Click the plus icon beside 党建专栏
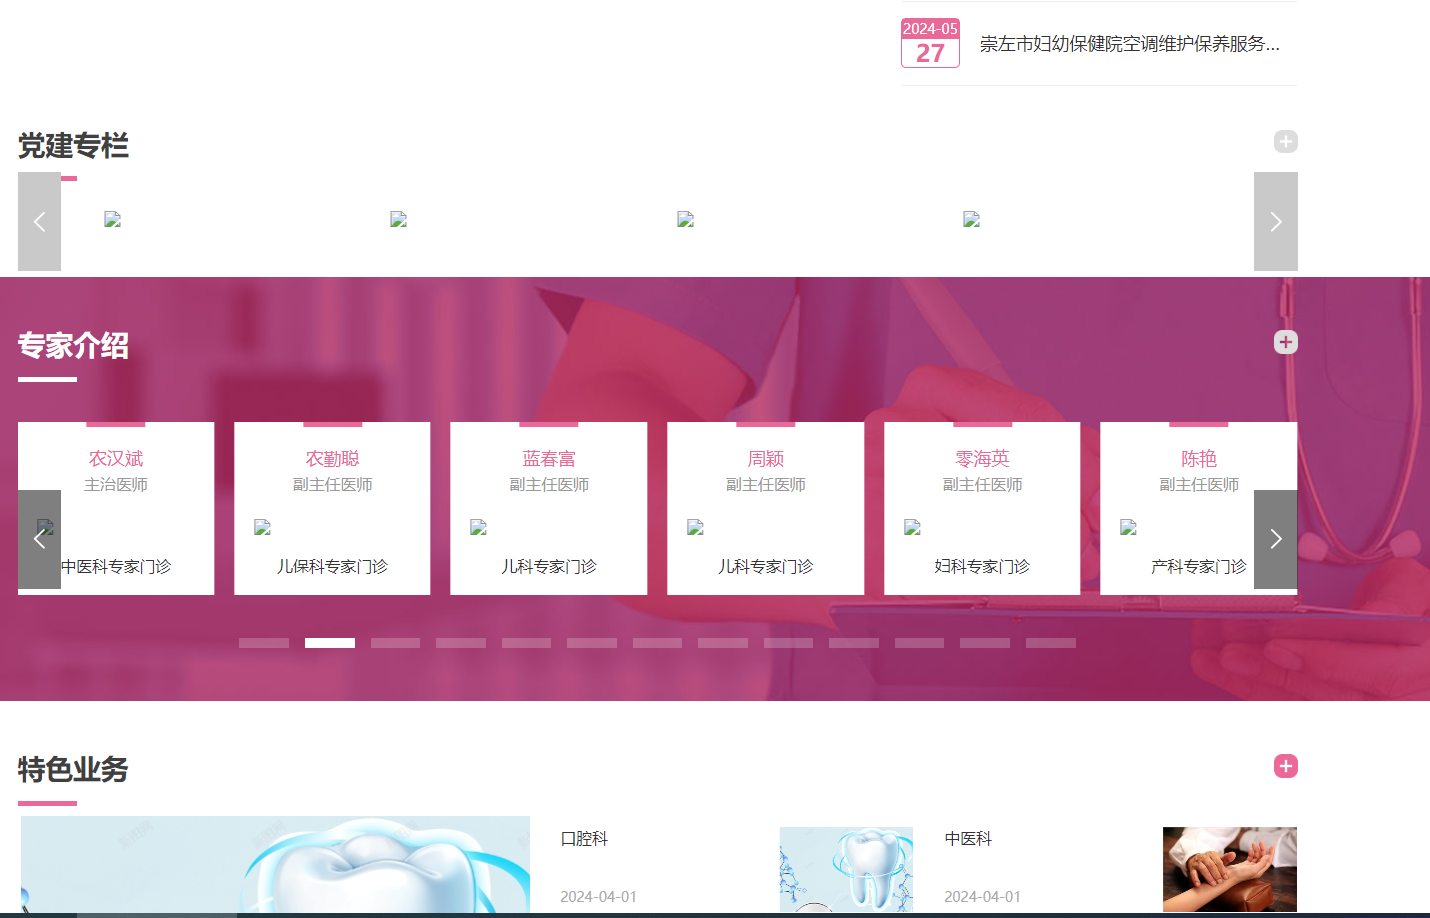The image size is (1430, 918). (x=1285, y=142)
